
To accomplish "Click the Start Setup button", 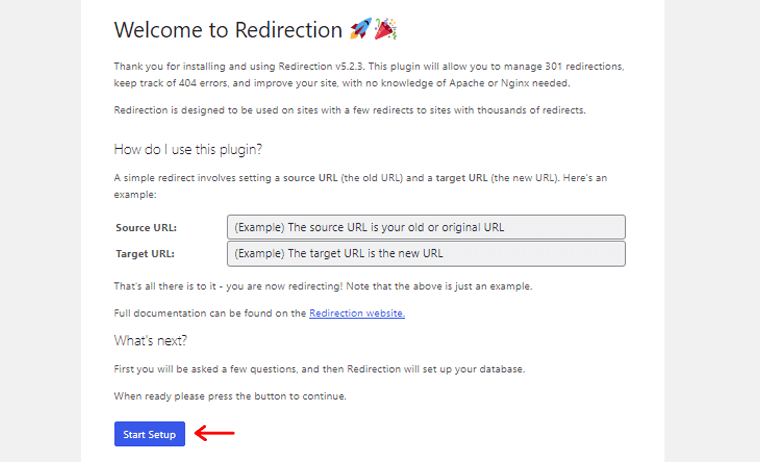I will coord(149,434).
